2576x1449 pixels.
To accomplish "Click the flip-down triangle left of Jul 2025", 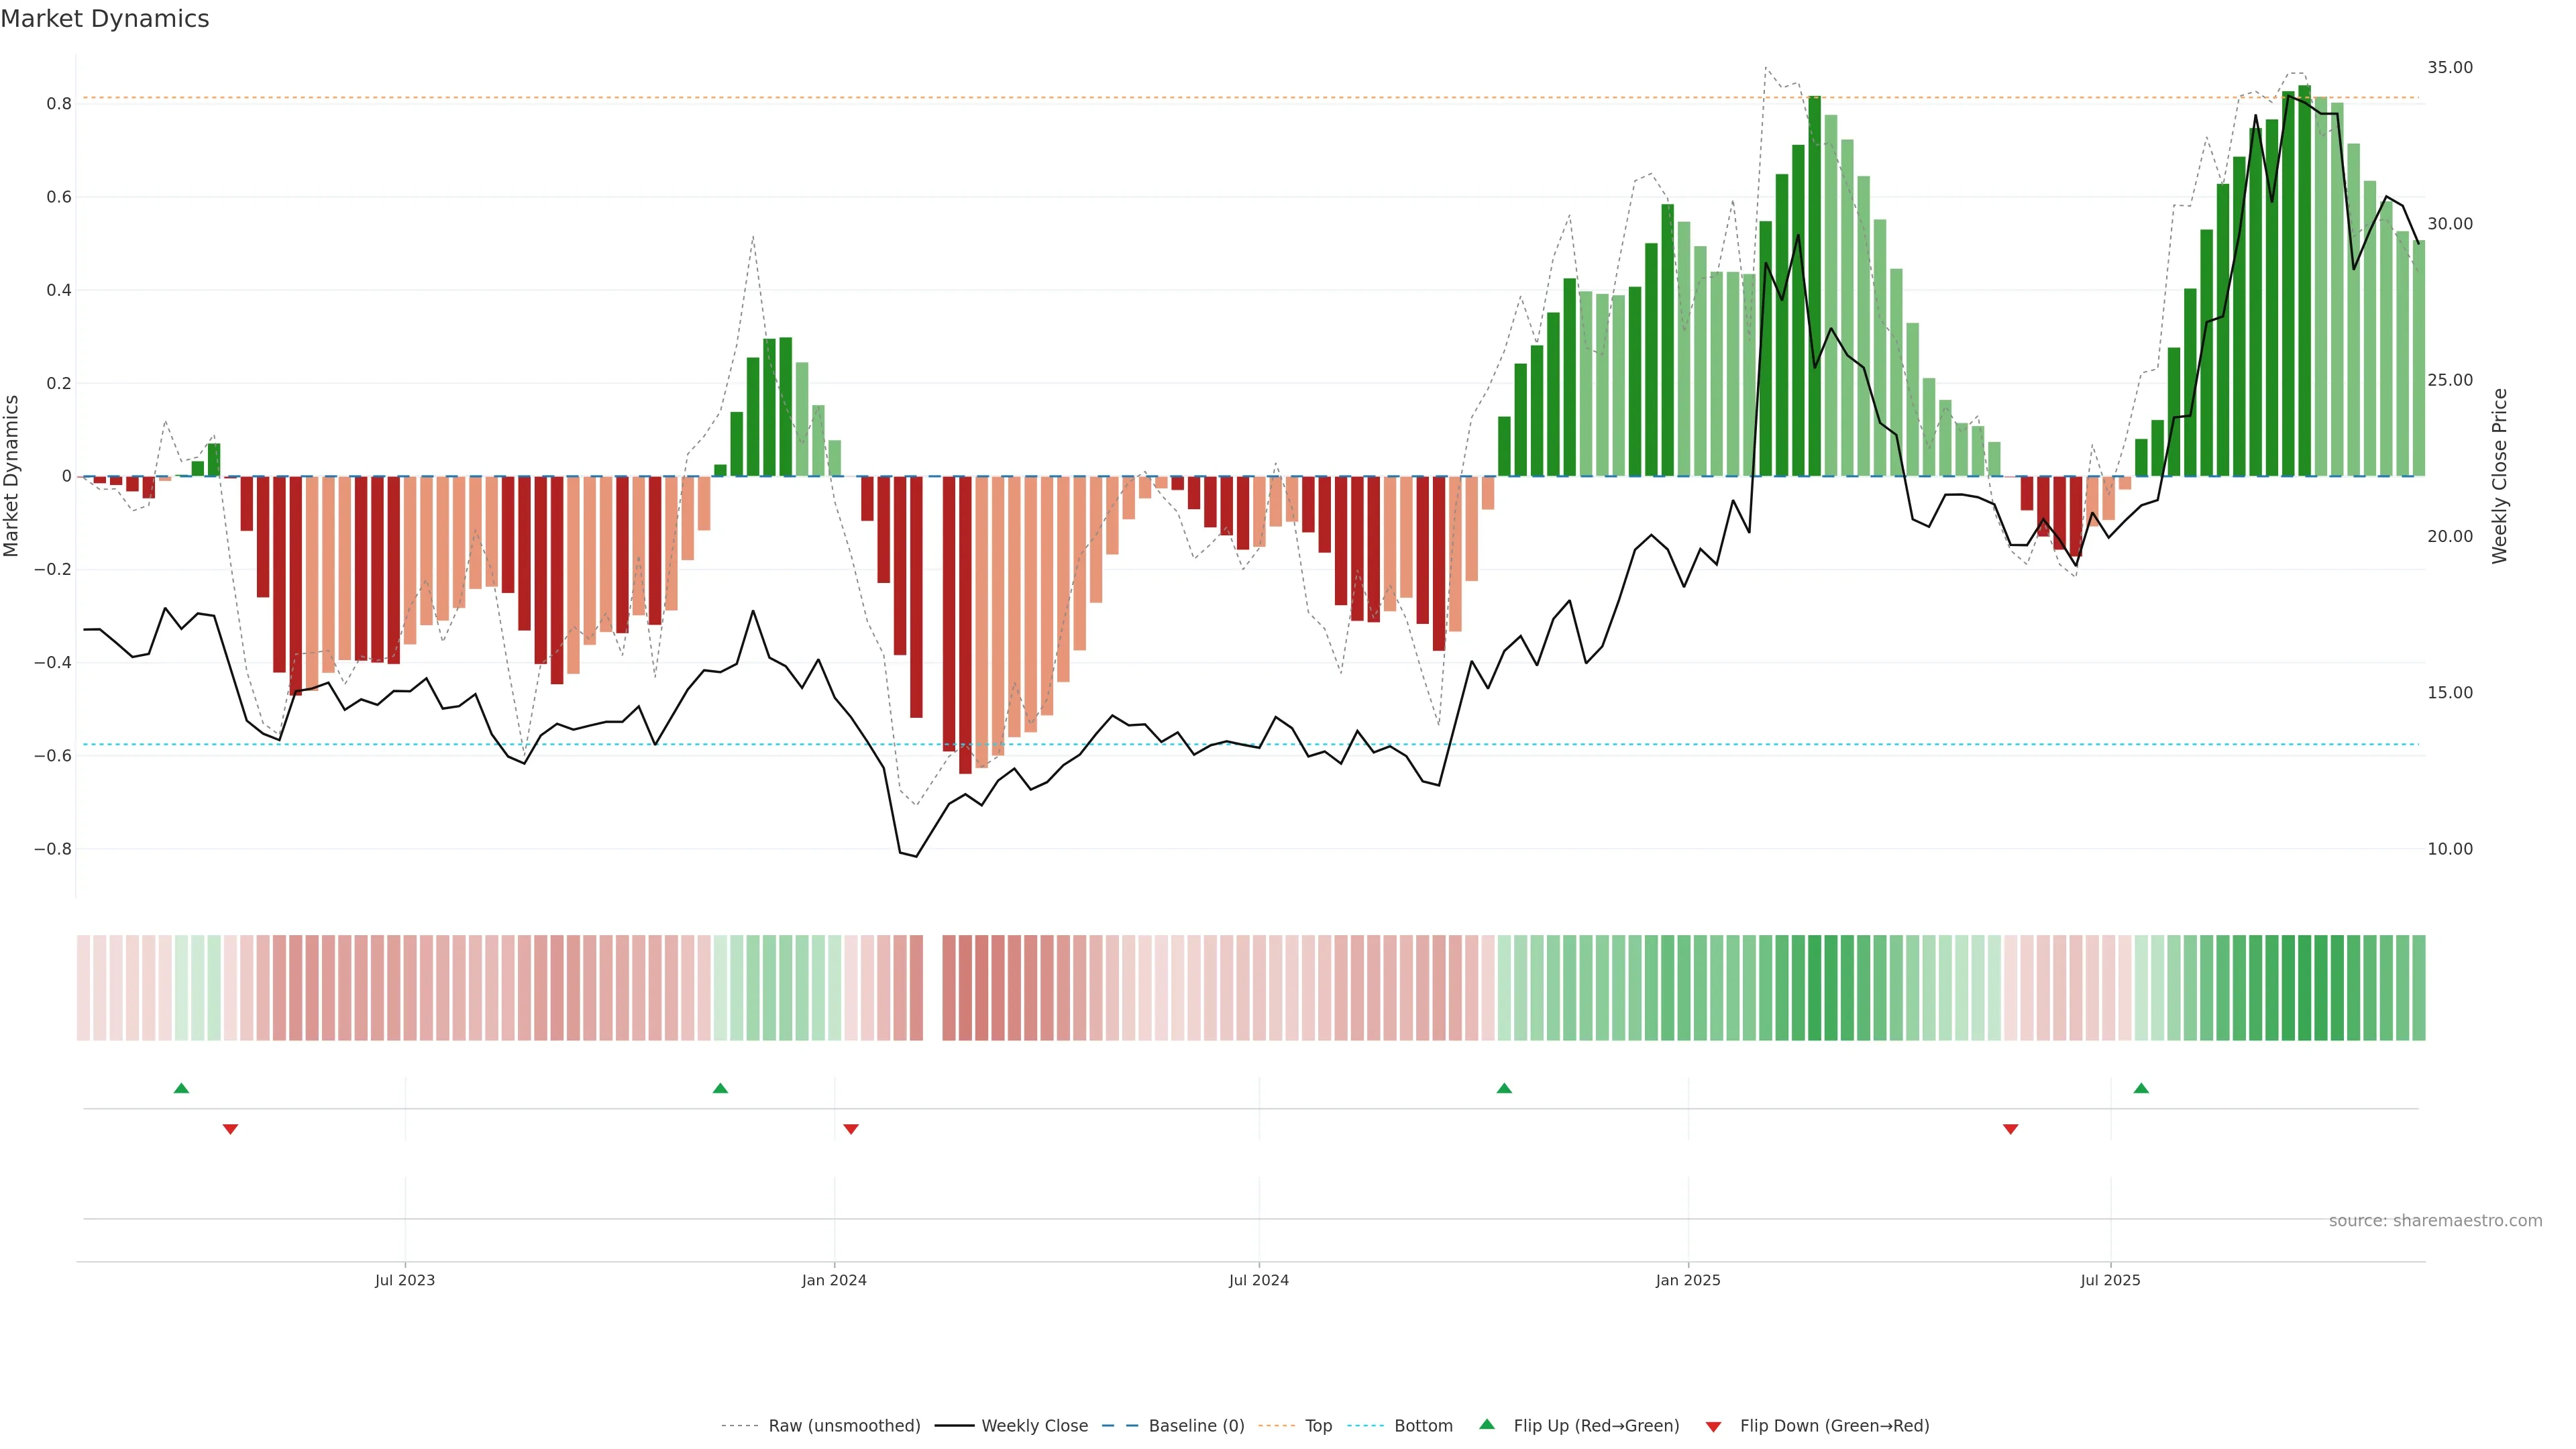I will 2011,1129.
